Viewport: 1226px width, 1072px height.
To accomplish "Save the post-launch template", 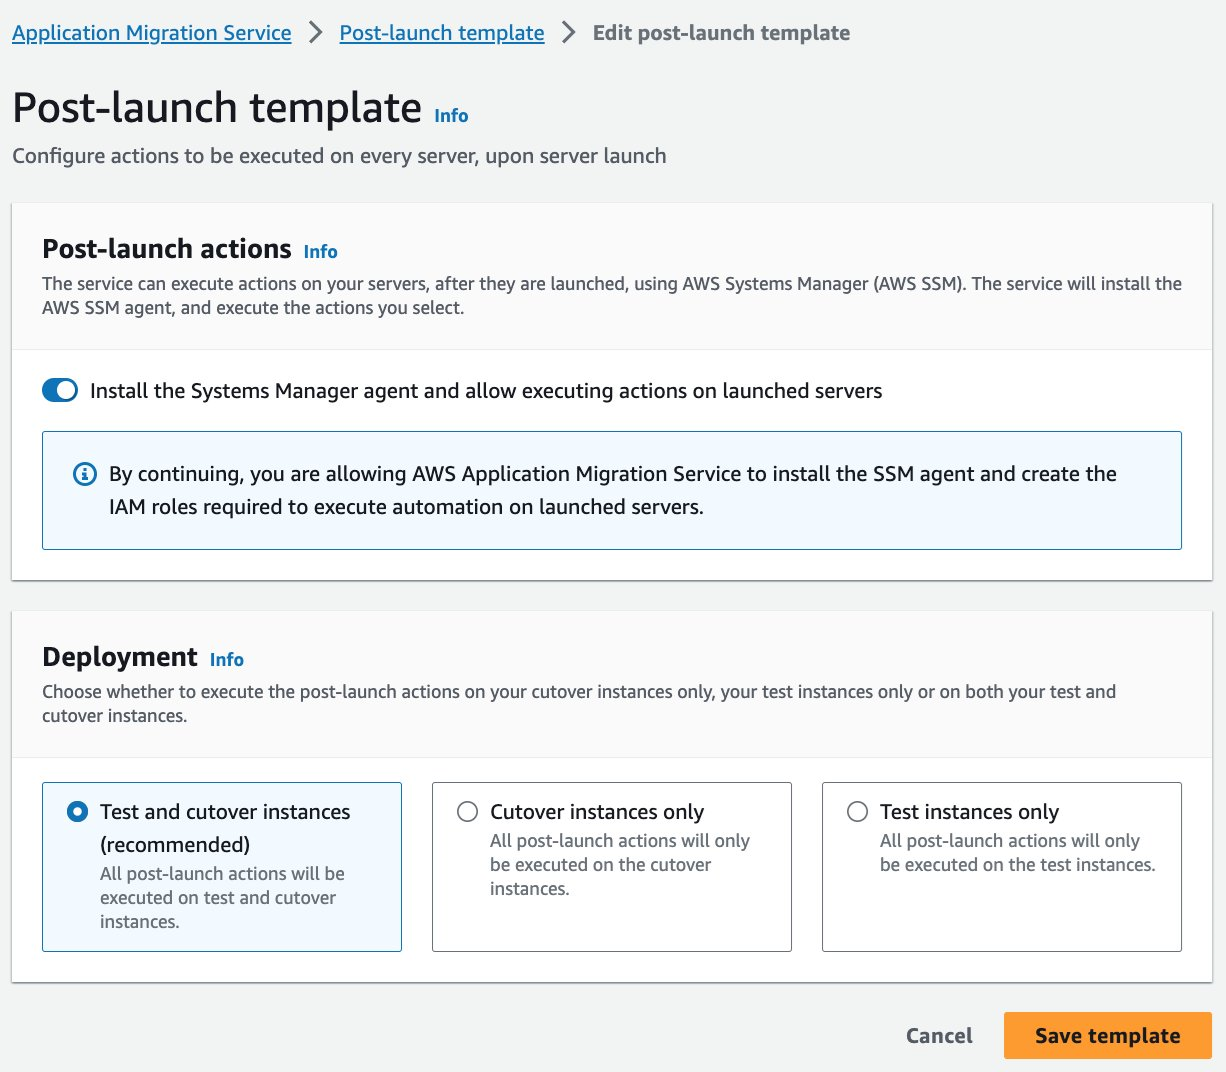I will pos(1107,1035).
